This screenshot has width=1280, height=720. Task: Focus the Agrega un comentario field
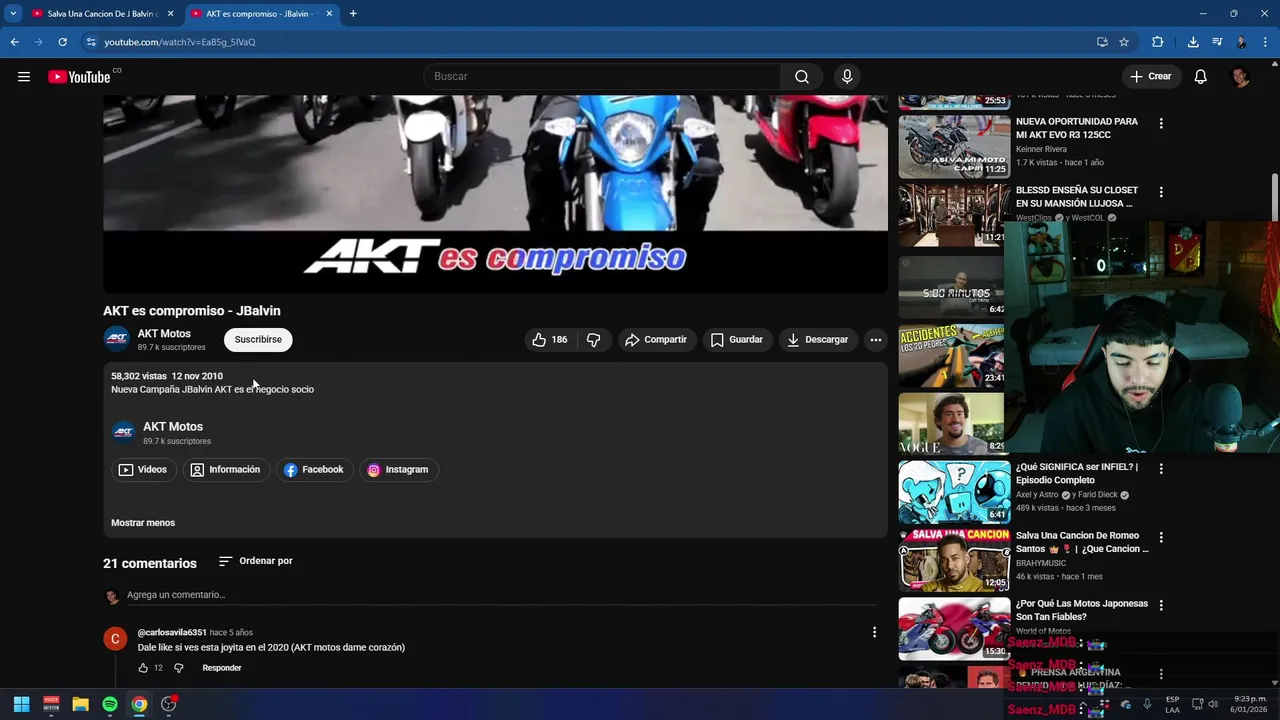502,595
